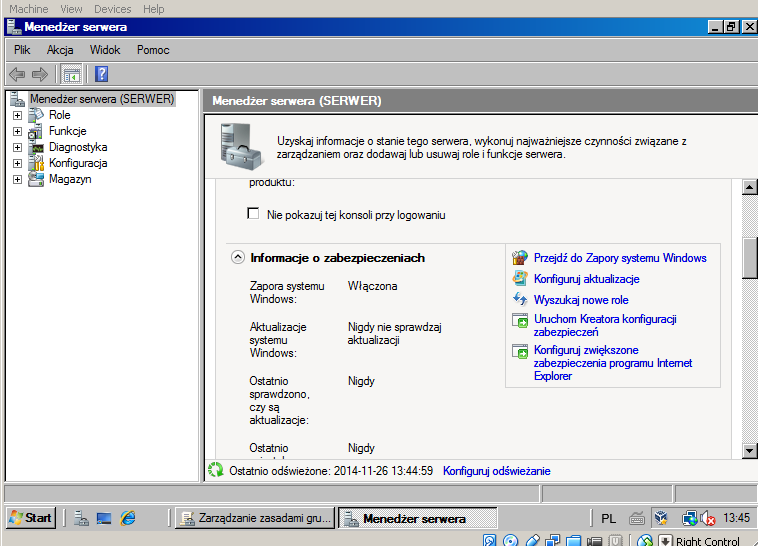Viewport: 758px width, 546px height.
Task: Launch Internet Explorer from quick launch
Action: click(128, 518)
